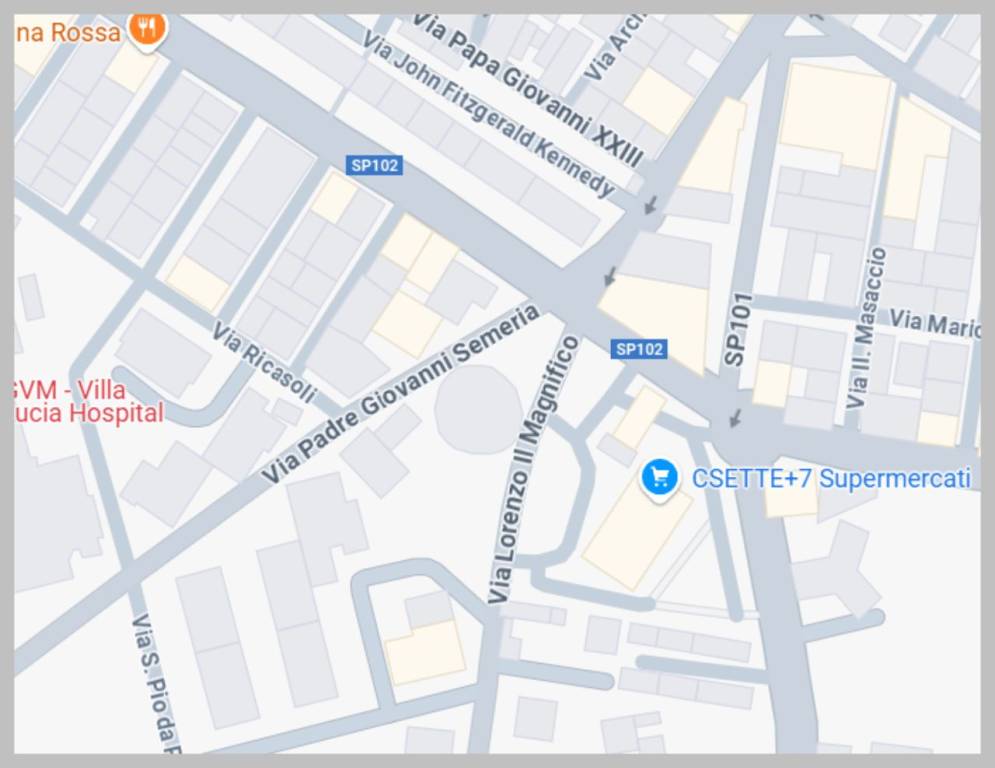
Task: Click the circular building near Via Semeria
Action: [x=478, y=410]
